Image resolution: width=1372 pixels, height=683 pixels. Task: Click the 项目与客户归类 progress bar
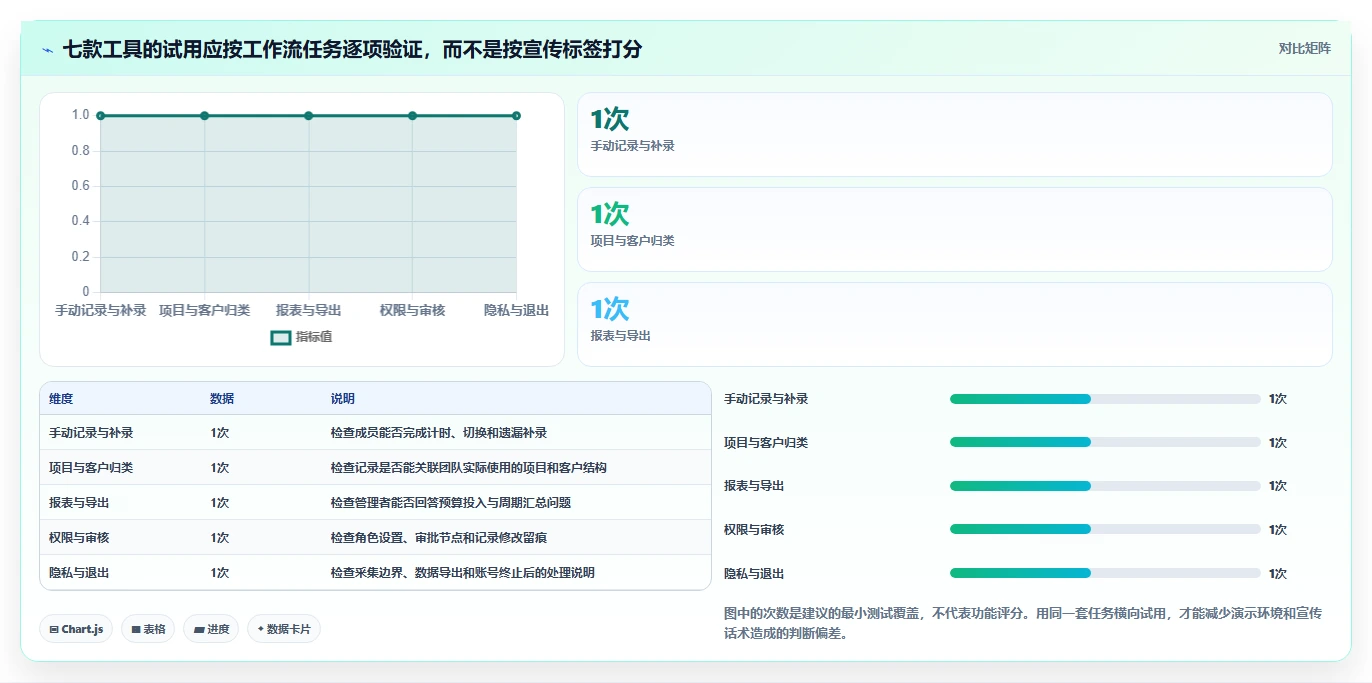1105,442
